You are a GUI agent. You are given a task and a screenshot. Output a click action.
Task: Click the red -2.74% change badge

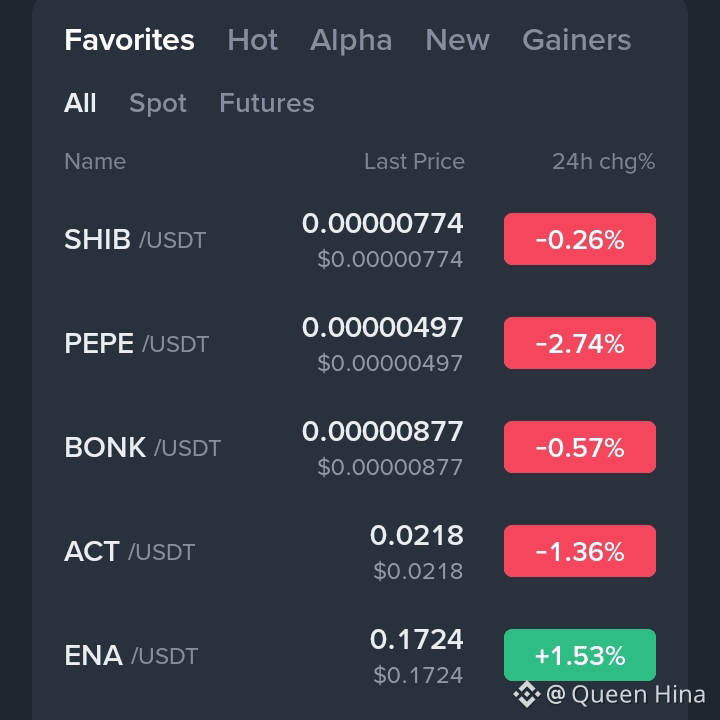[x=580, y=344]
